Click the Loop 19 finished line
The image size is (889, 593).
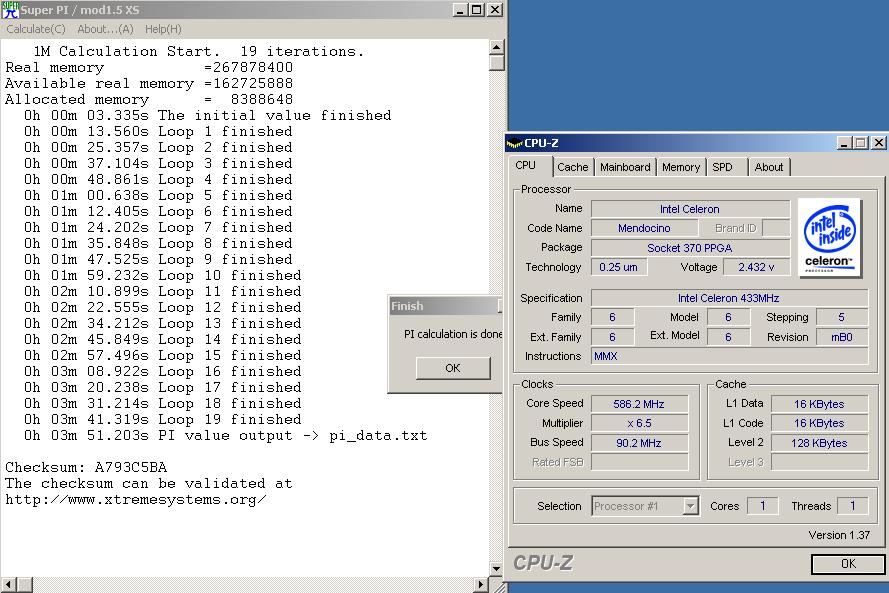pos(163,420)
